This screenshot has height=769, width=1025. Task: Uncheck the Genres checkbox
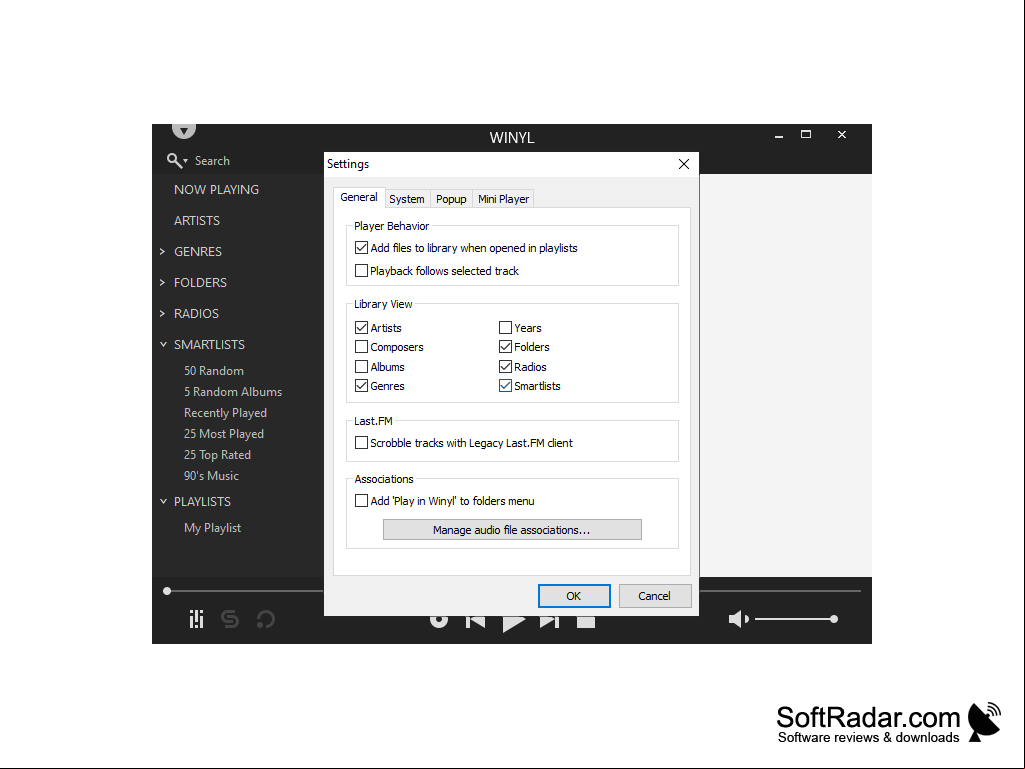tap(361, 386)
